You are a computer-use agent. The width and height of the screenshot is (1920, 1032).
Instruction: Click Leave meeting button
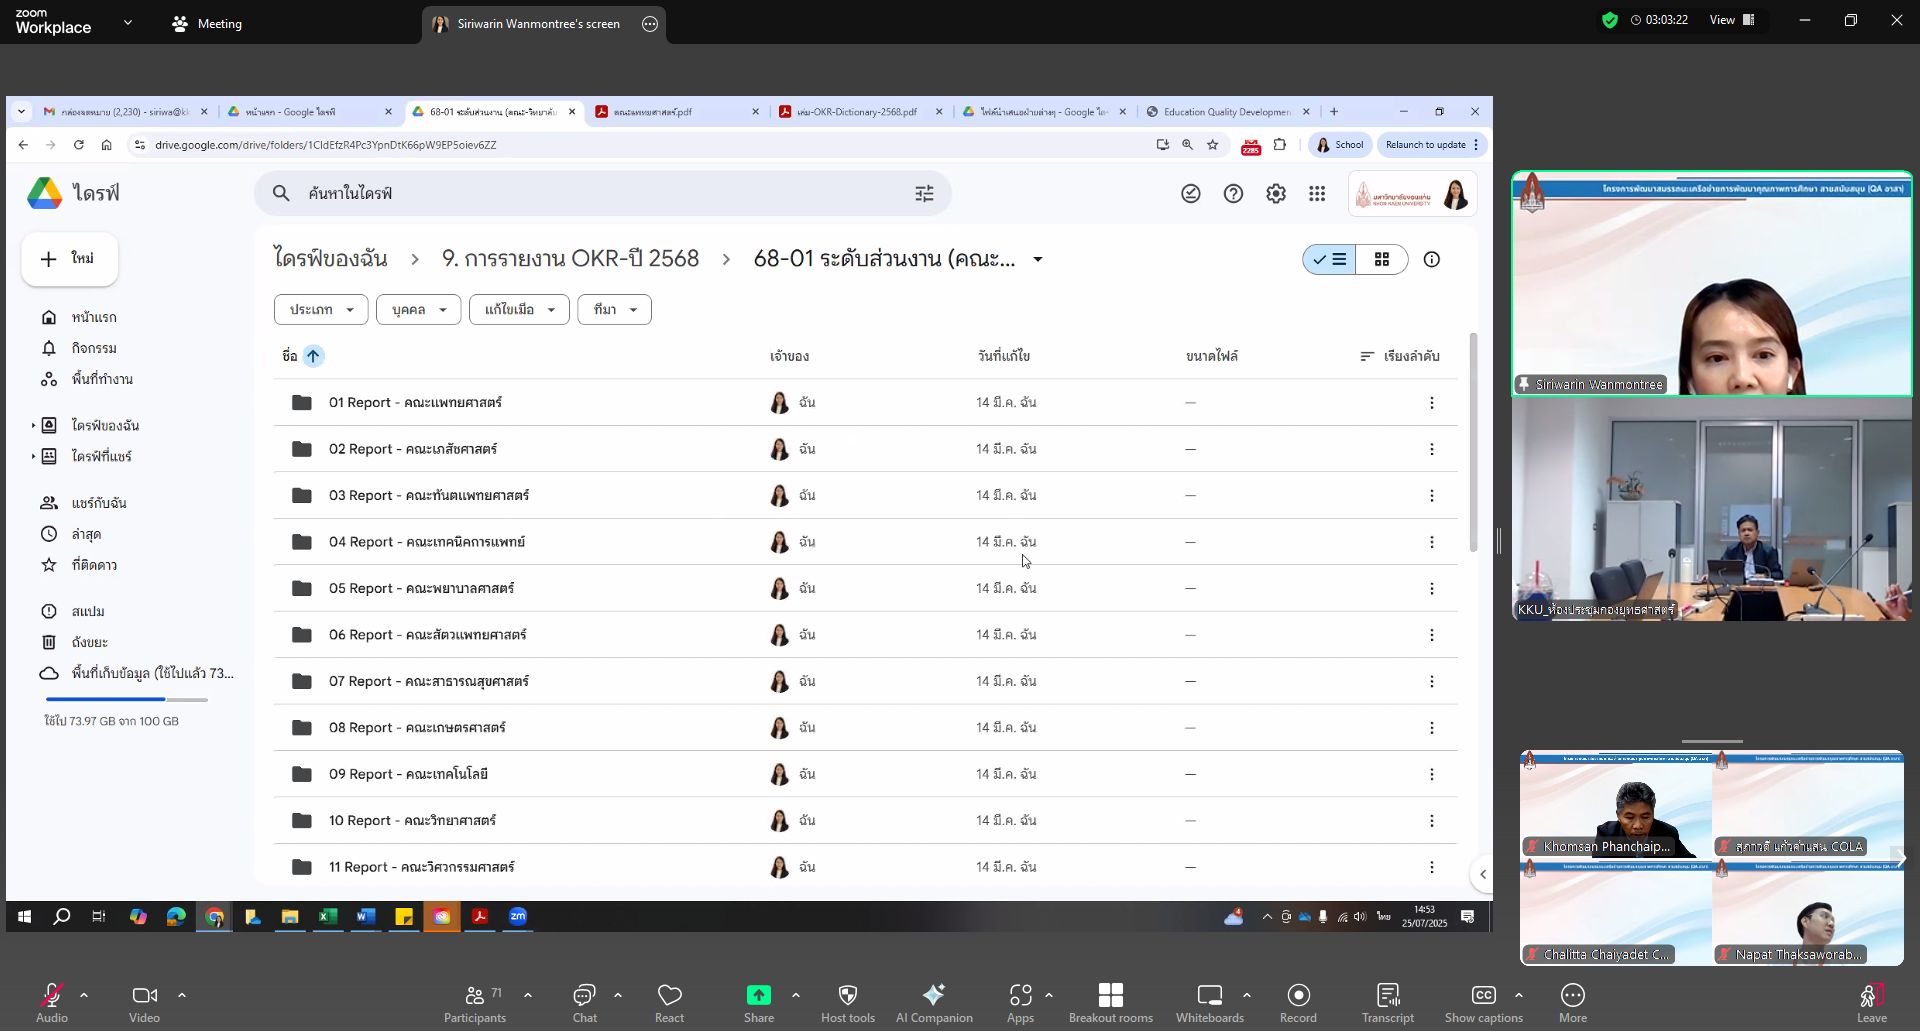click(x=1871, y=1003)
